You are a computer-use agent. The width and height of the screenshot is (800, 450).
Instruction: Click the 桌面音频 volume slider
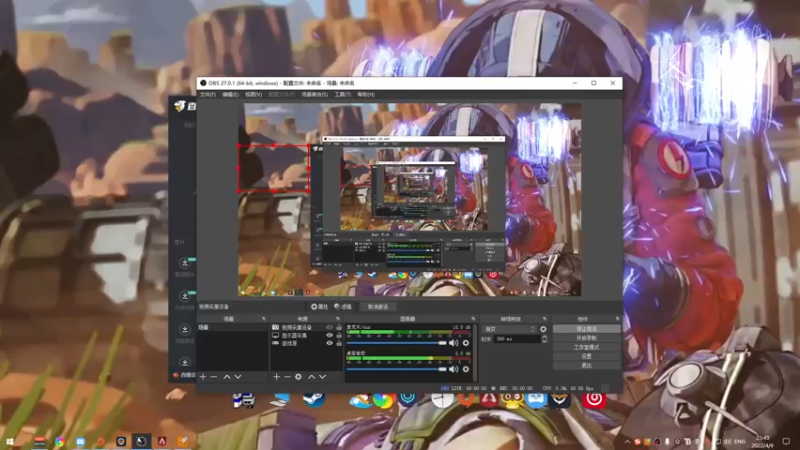pyautogui.click(x=396, y=369)
